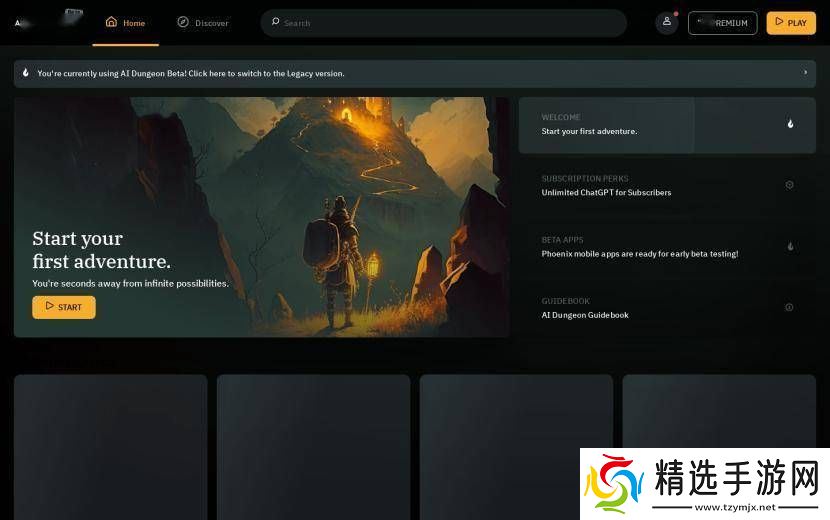Image resolution: width=830 pixels, height=520 pixels.
Task: Open Phoenix mobile apps beta announcement
Action: [639, 254]
